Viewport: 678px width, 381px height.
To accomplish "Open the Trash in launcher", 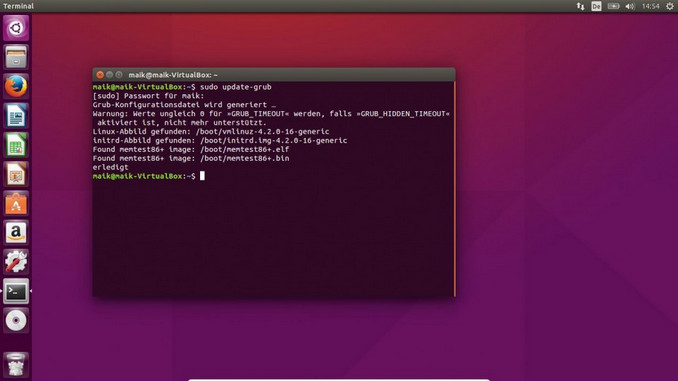I will point(16,365).
